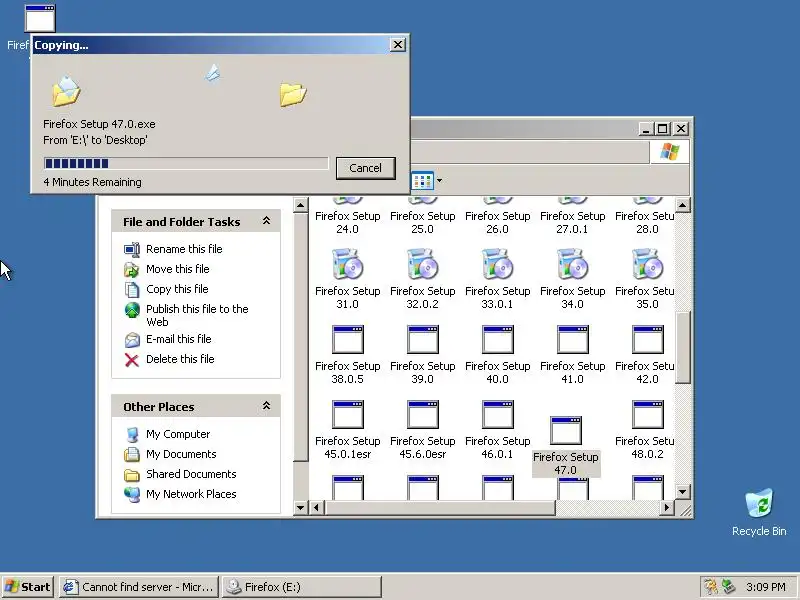Minimize the Firefox (E:) Explorer window
This screenshot has width=800, height=600.
click(x=646, y=129)
